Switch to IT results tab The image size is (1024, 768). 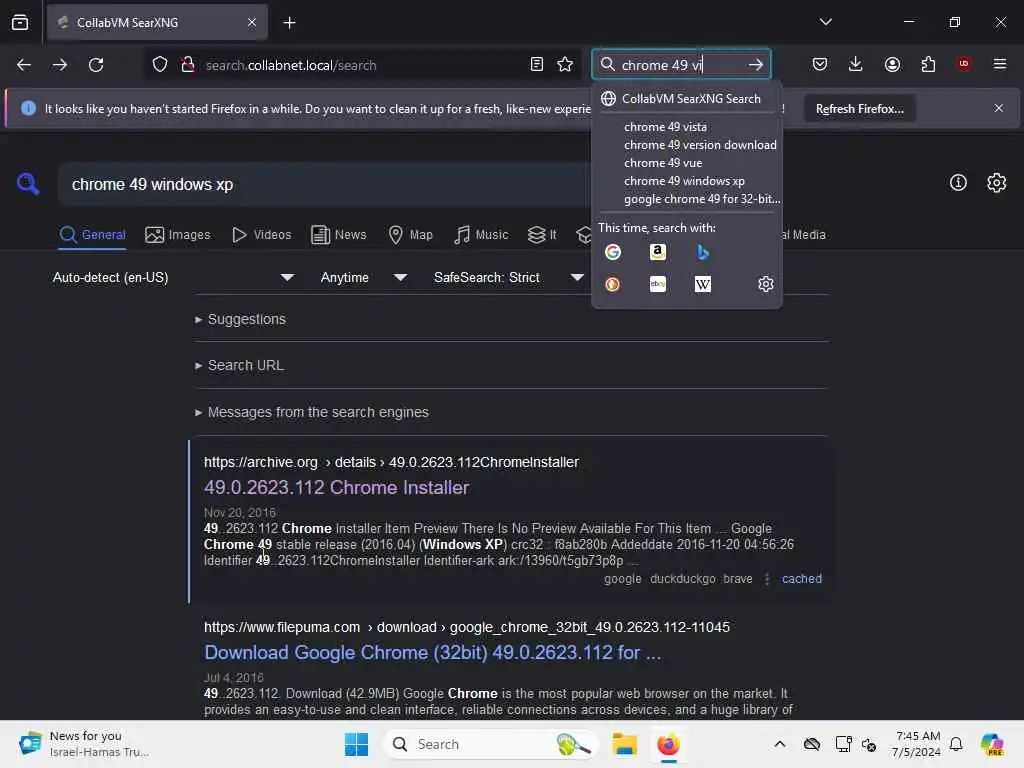pyautogui.click(x=542, y=235)
